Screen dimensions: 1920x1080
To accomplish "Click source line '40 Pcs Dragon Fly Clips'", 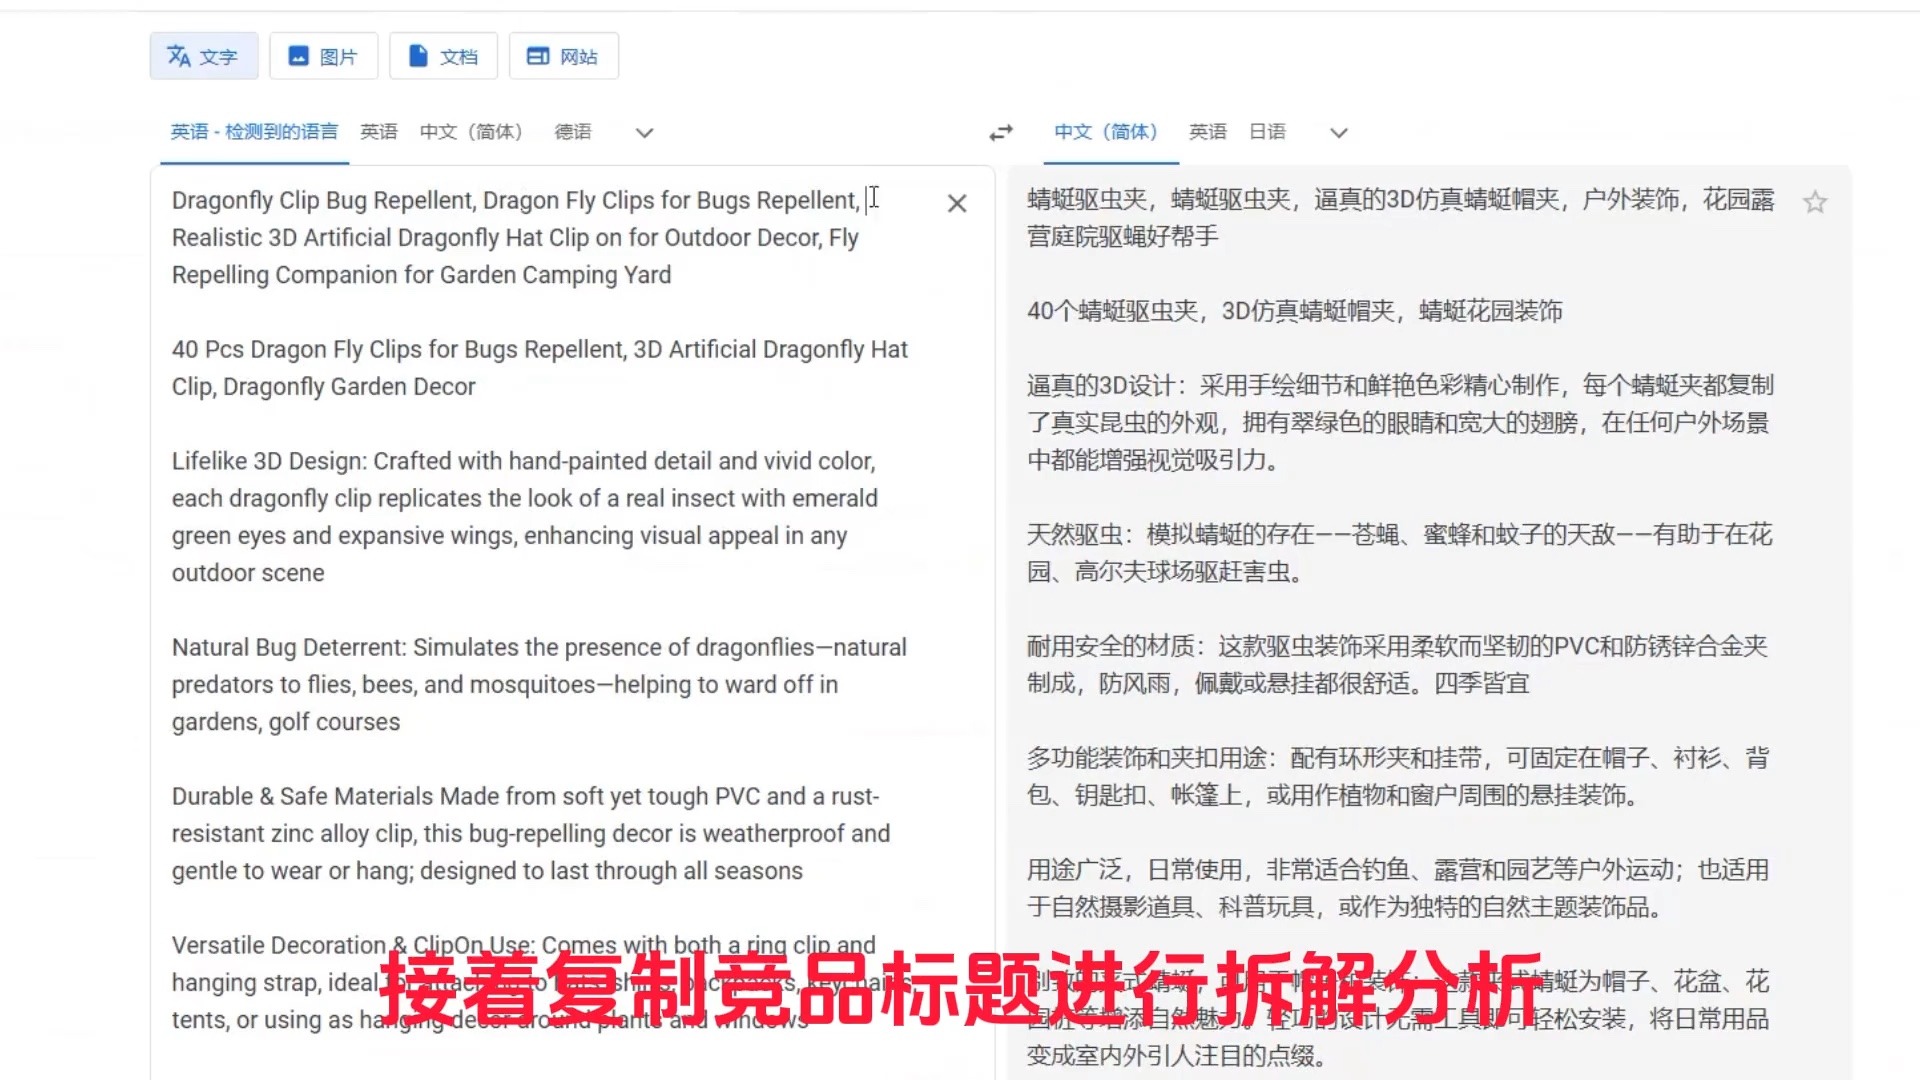I will (x=539, y=368).
